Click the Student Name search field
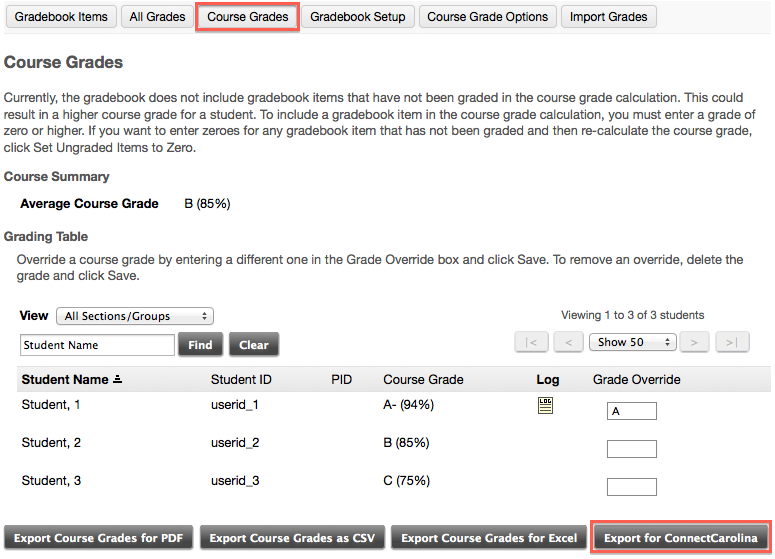The width and height of the screenshot is (775, 559). [97, 345]
